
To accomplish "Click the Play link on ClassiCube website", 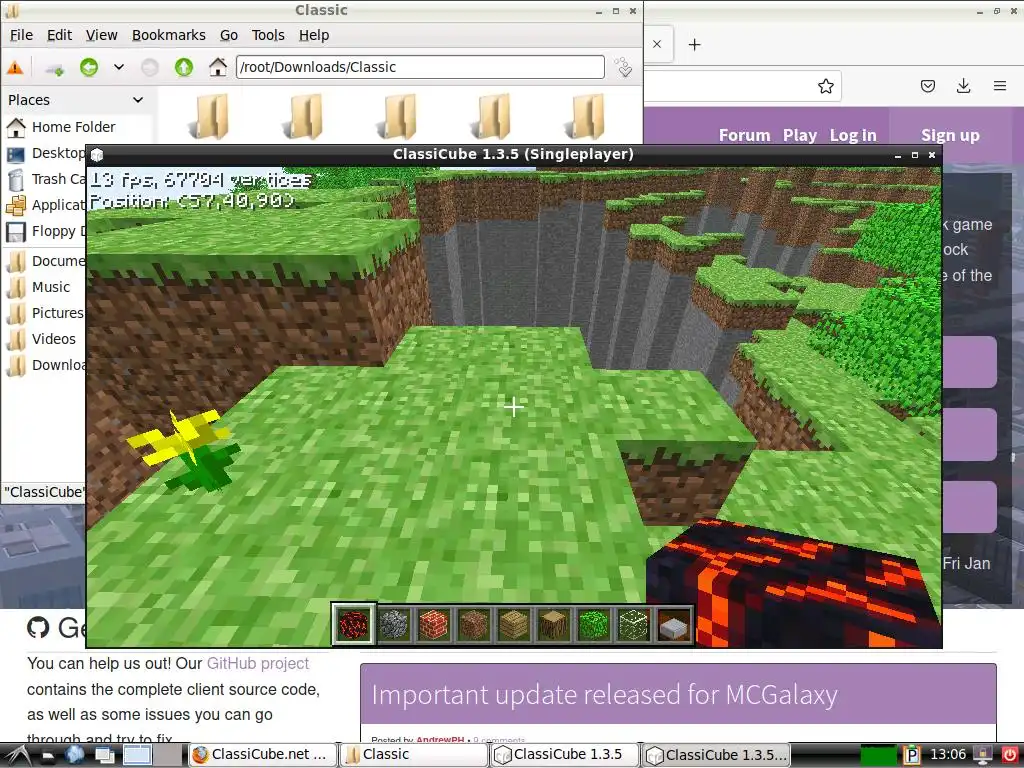I will [800, 135].
